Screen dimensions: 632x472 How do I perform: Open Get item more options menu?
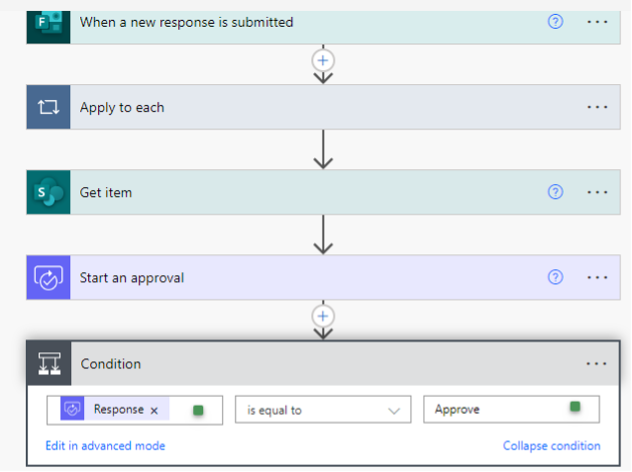point(597,192)
